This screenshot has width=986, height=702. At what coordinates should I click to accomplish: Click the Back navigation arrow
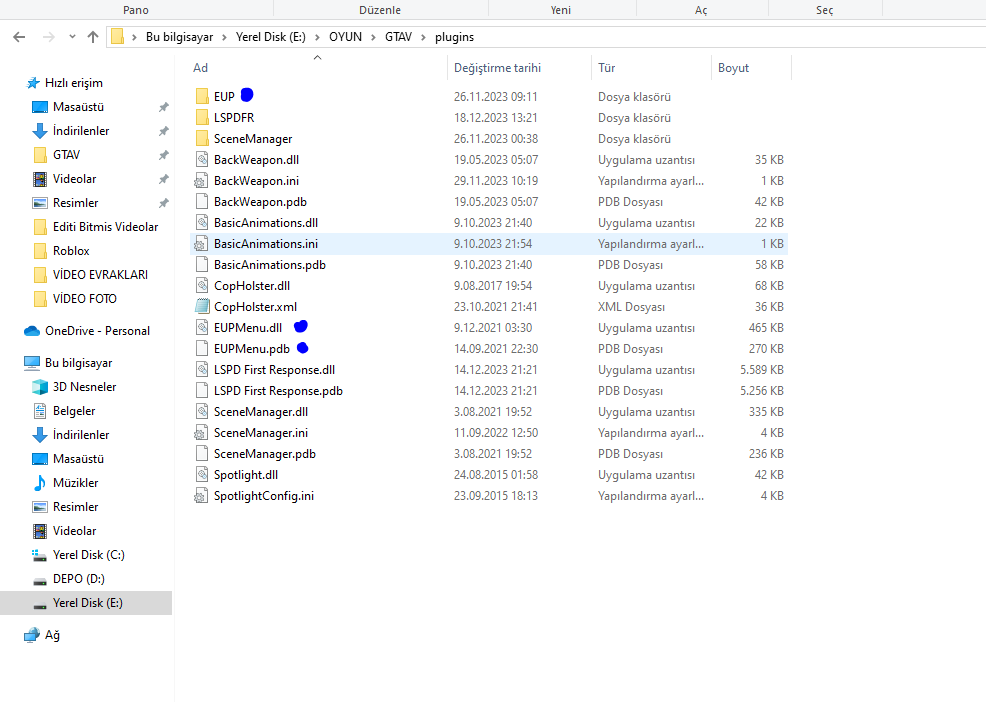tap(19, 37)
